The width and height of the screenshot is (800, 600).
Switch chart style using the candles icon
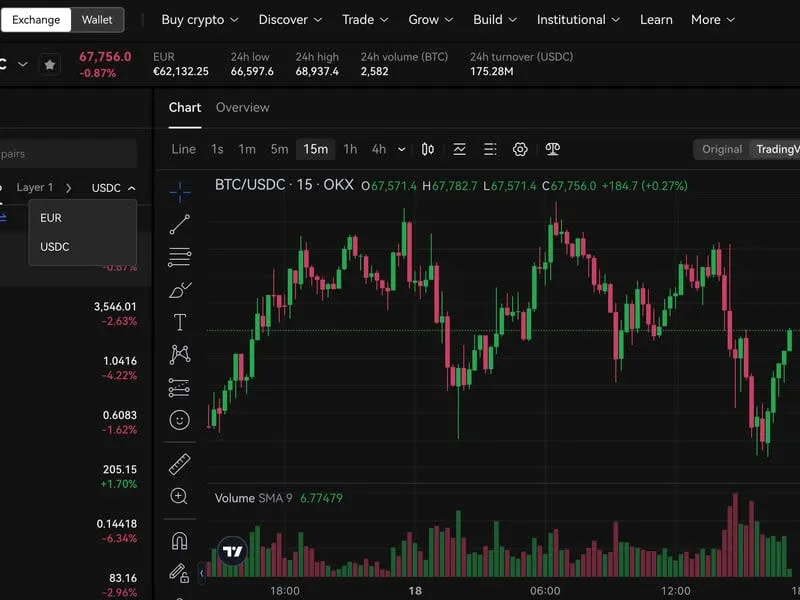(427, 148)
